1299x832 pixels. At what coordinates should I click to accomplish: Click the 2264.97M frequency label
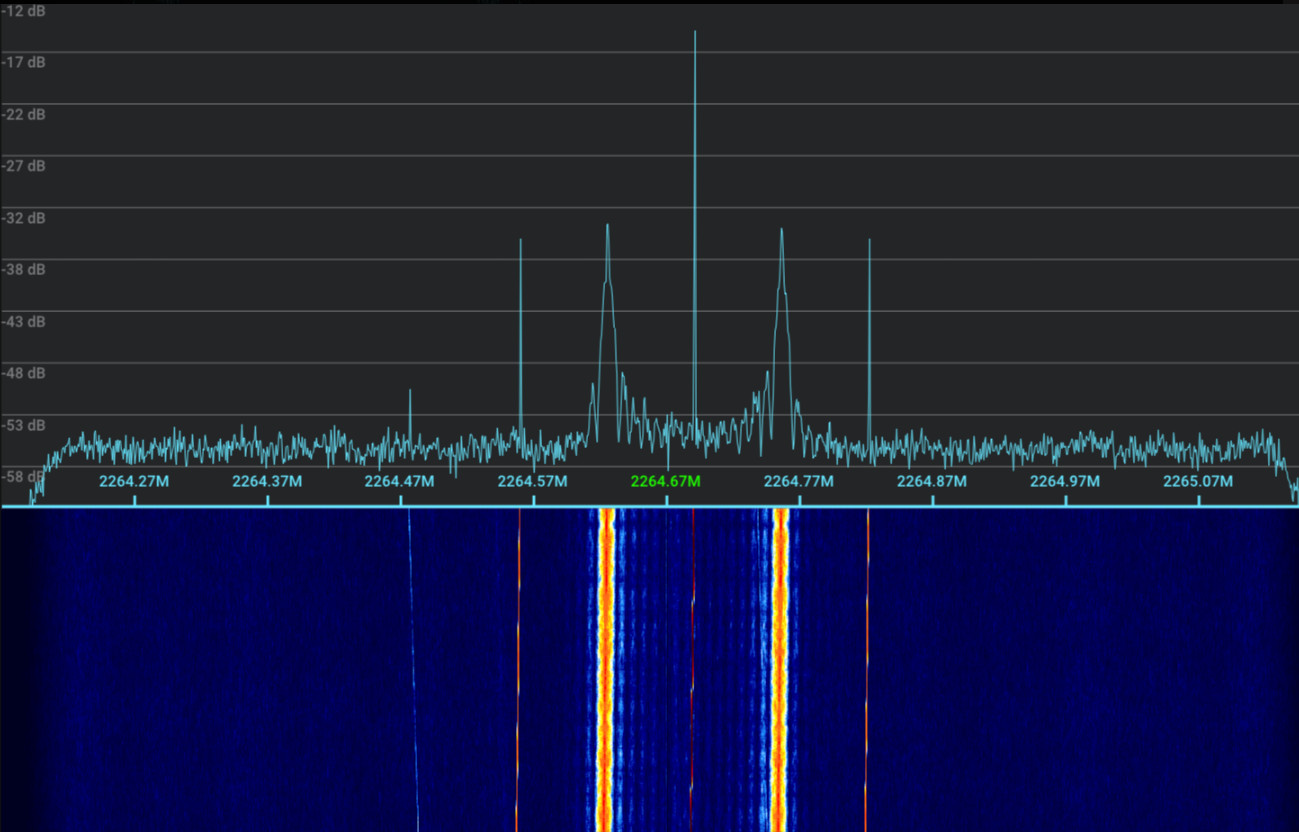pos(1064,481)
